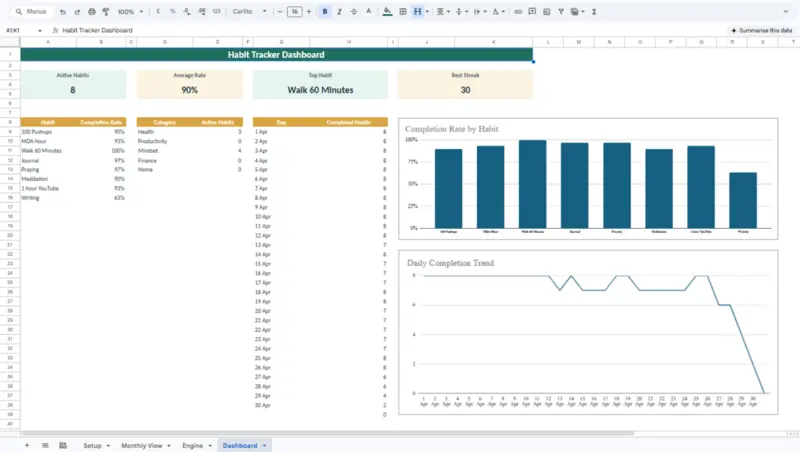Select the Meditation habit cell
Viewport: 800px width, 452px height.
pos(48,179)
